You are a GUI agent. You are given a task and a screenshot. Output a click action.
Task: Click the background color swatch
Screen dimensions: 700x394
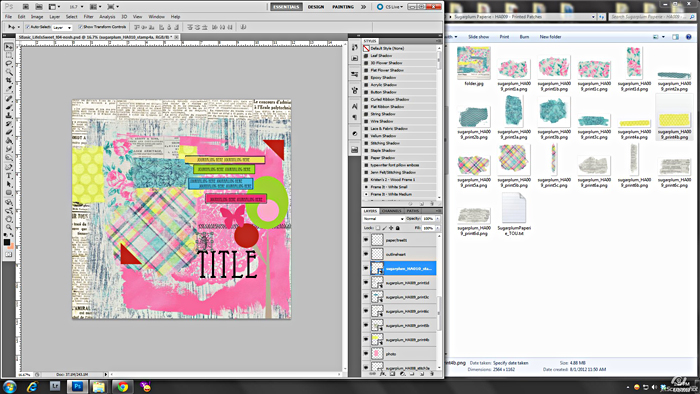point(11,246)
